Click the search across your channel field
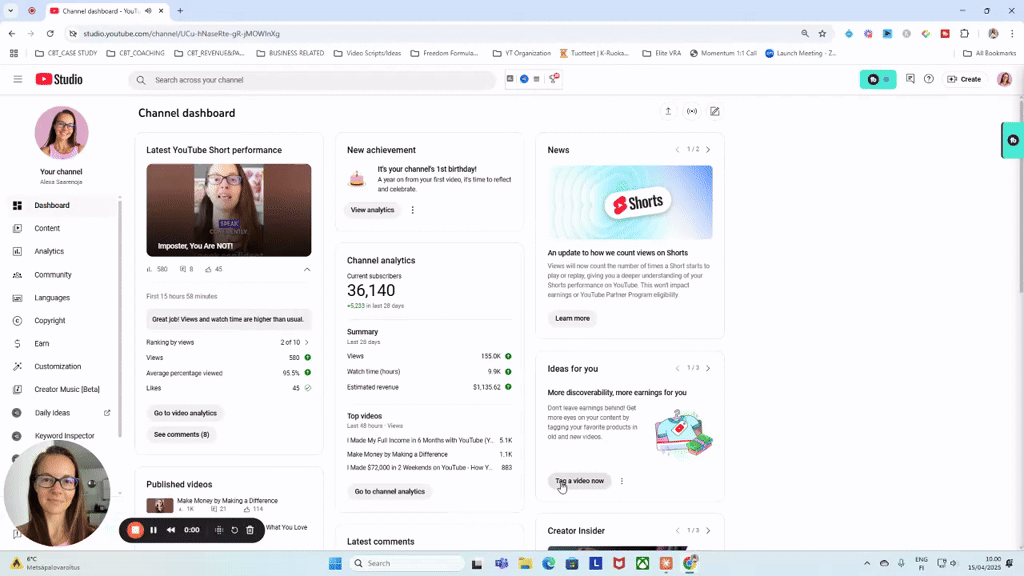 (x=312, y=80)
